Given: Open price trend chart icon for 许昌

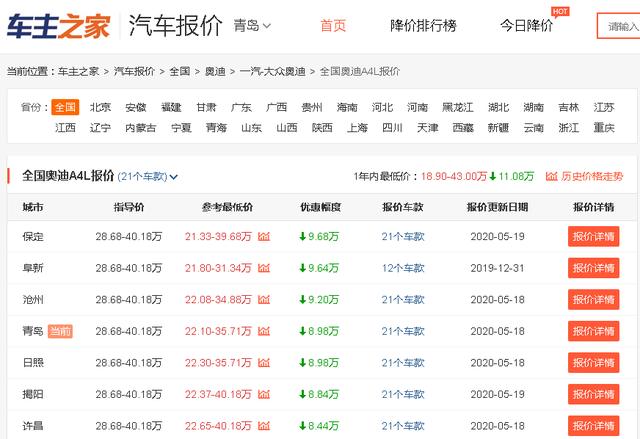Looking at the screenshot, I should tap(264, 426).
